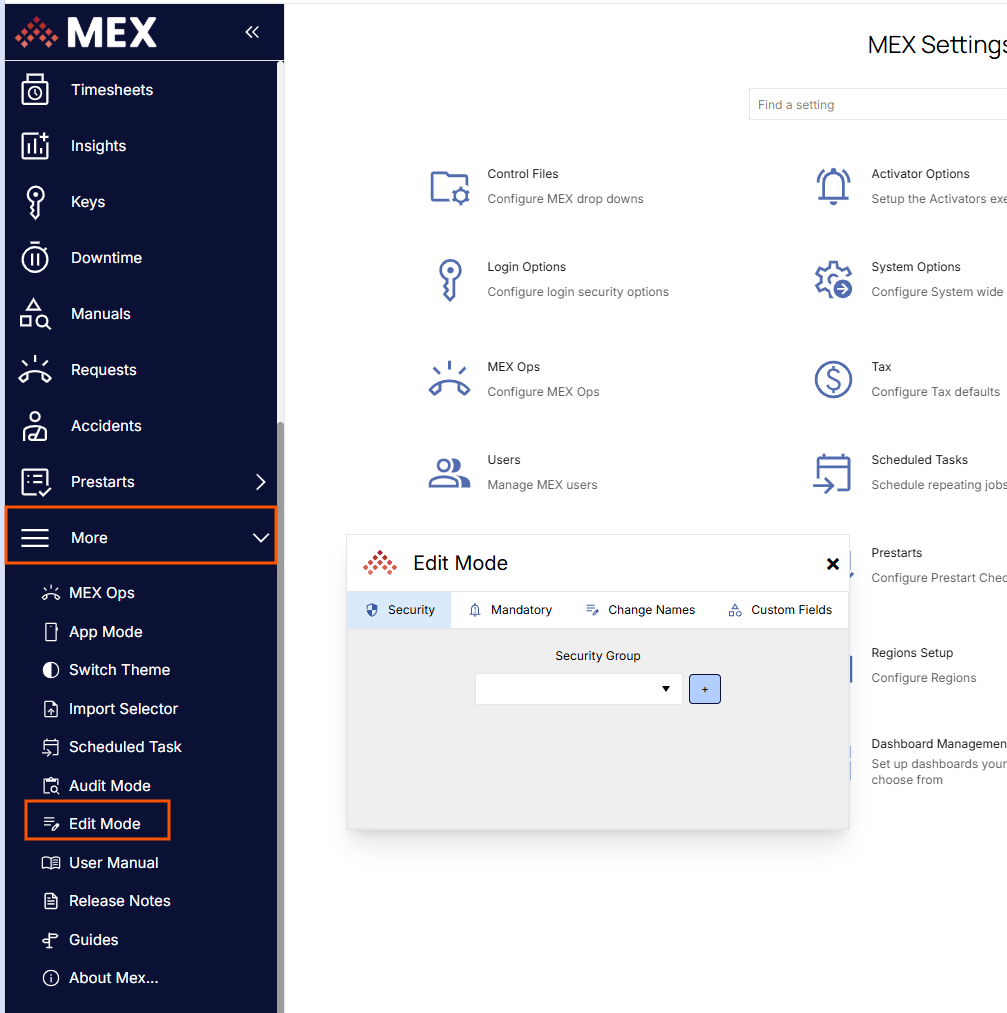Select Edit Mode menu entry
1007x1013 pixels.
pos(98,820)
